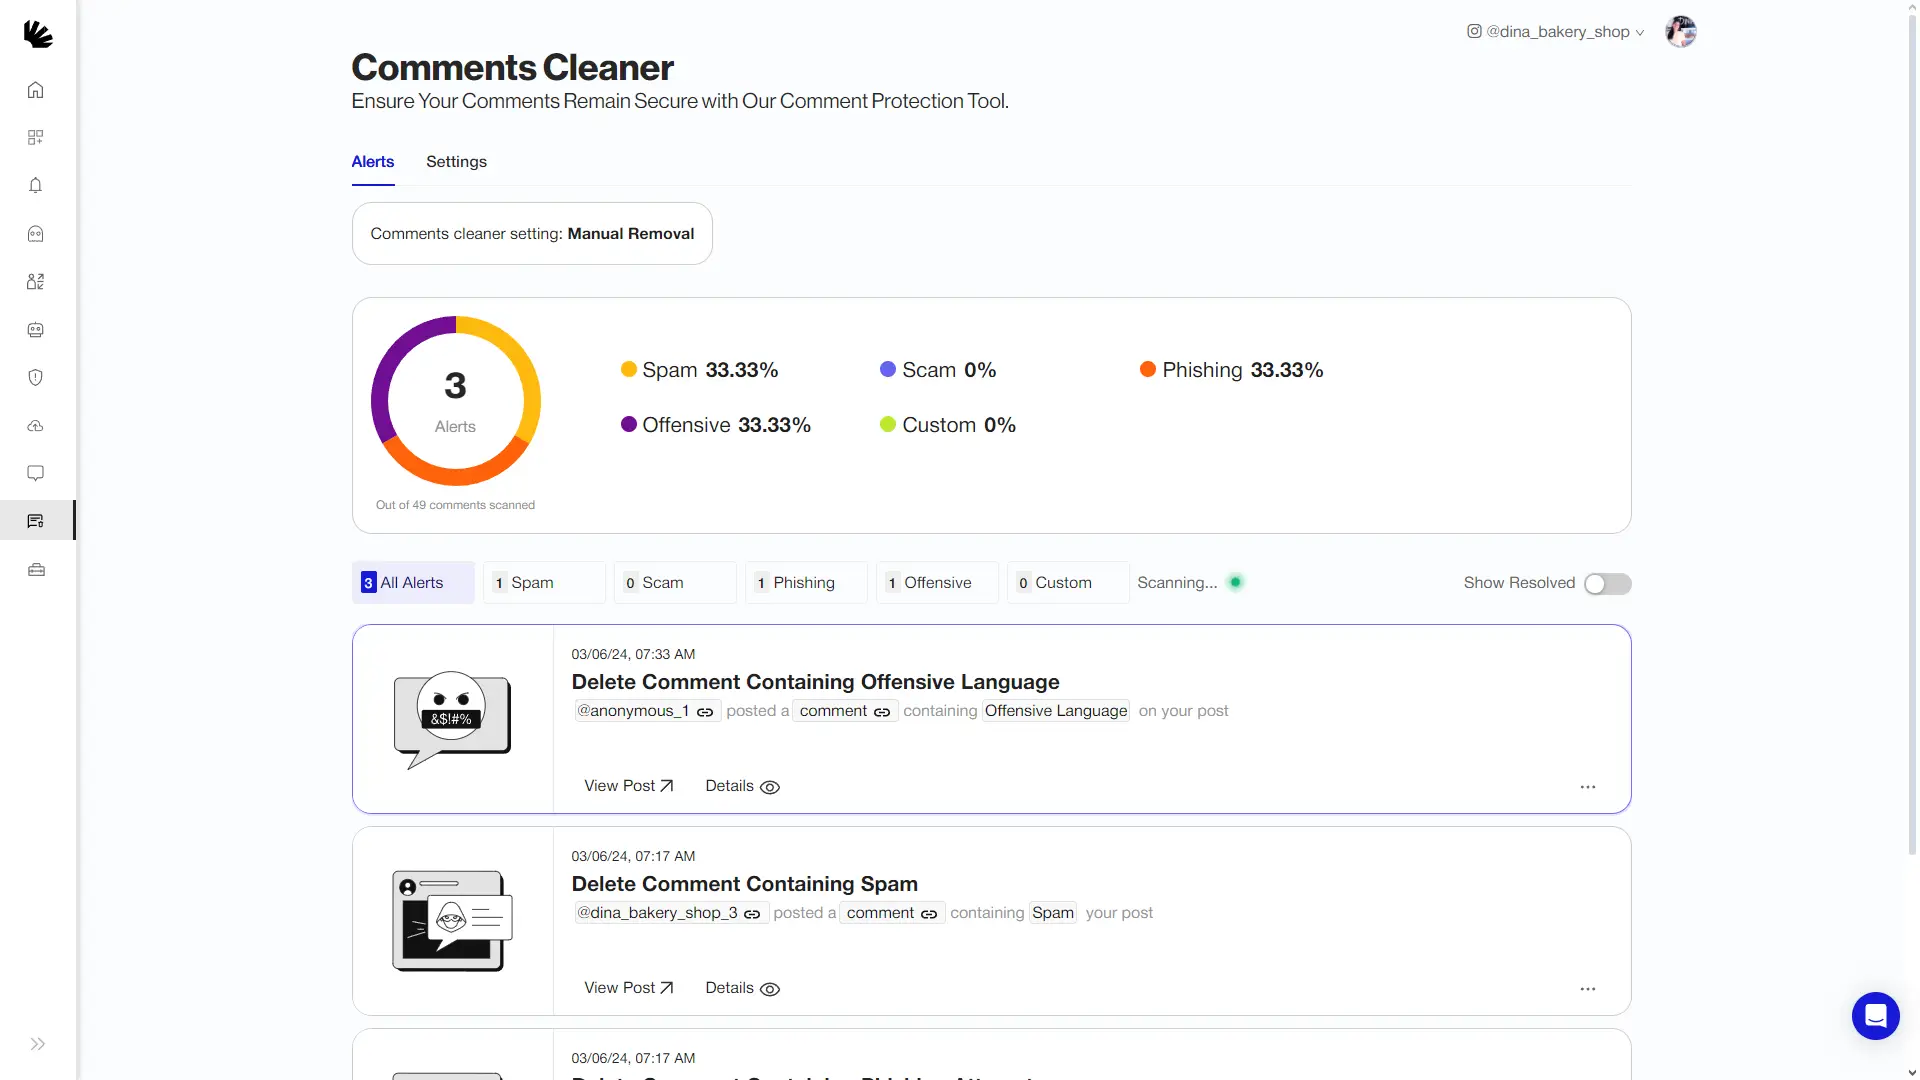The image size is (1920, 1080).
Task: Filter alerts by Phishing
Action: tap(805, 583)
